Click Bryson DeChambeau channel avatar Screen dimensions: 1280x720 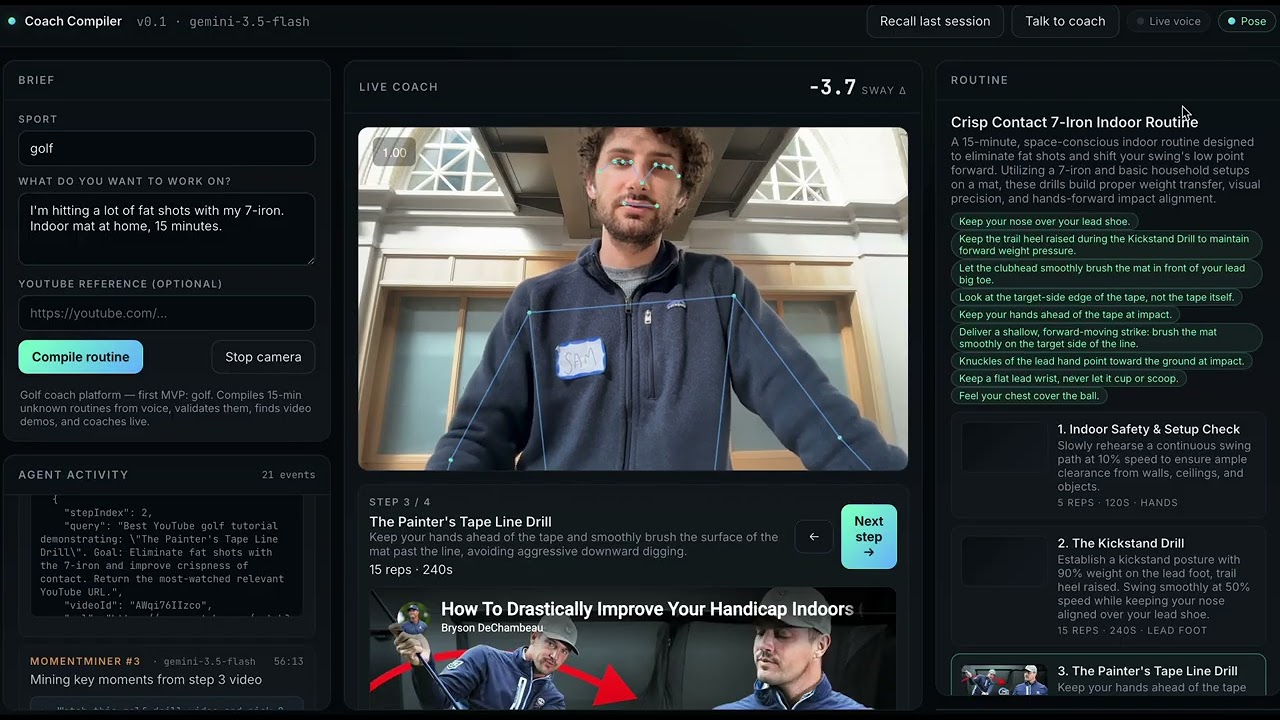[414, 618]
